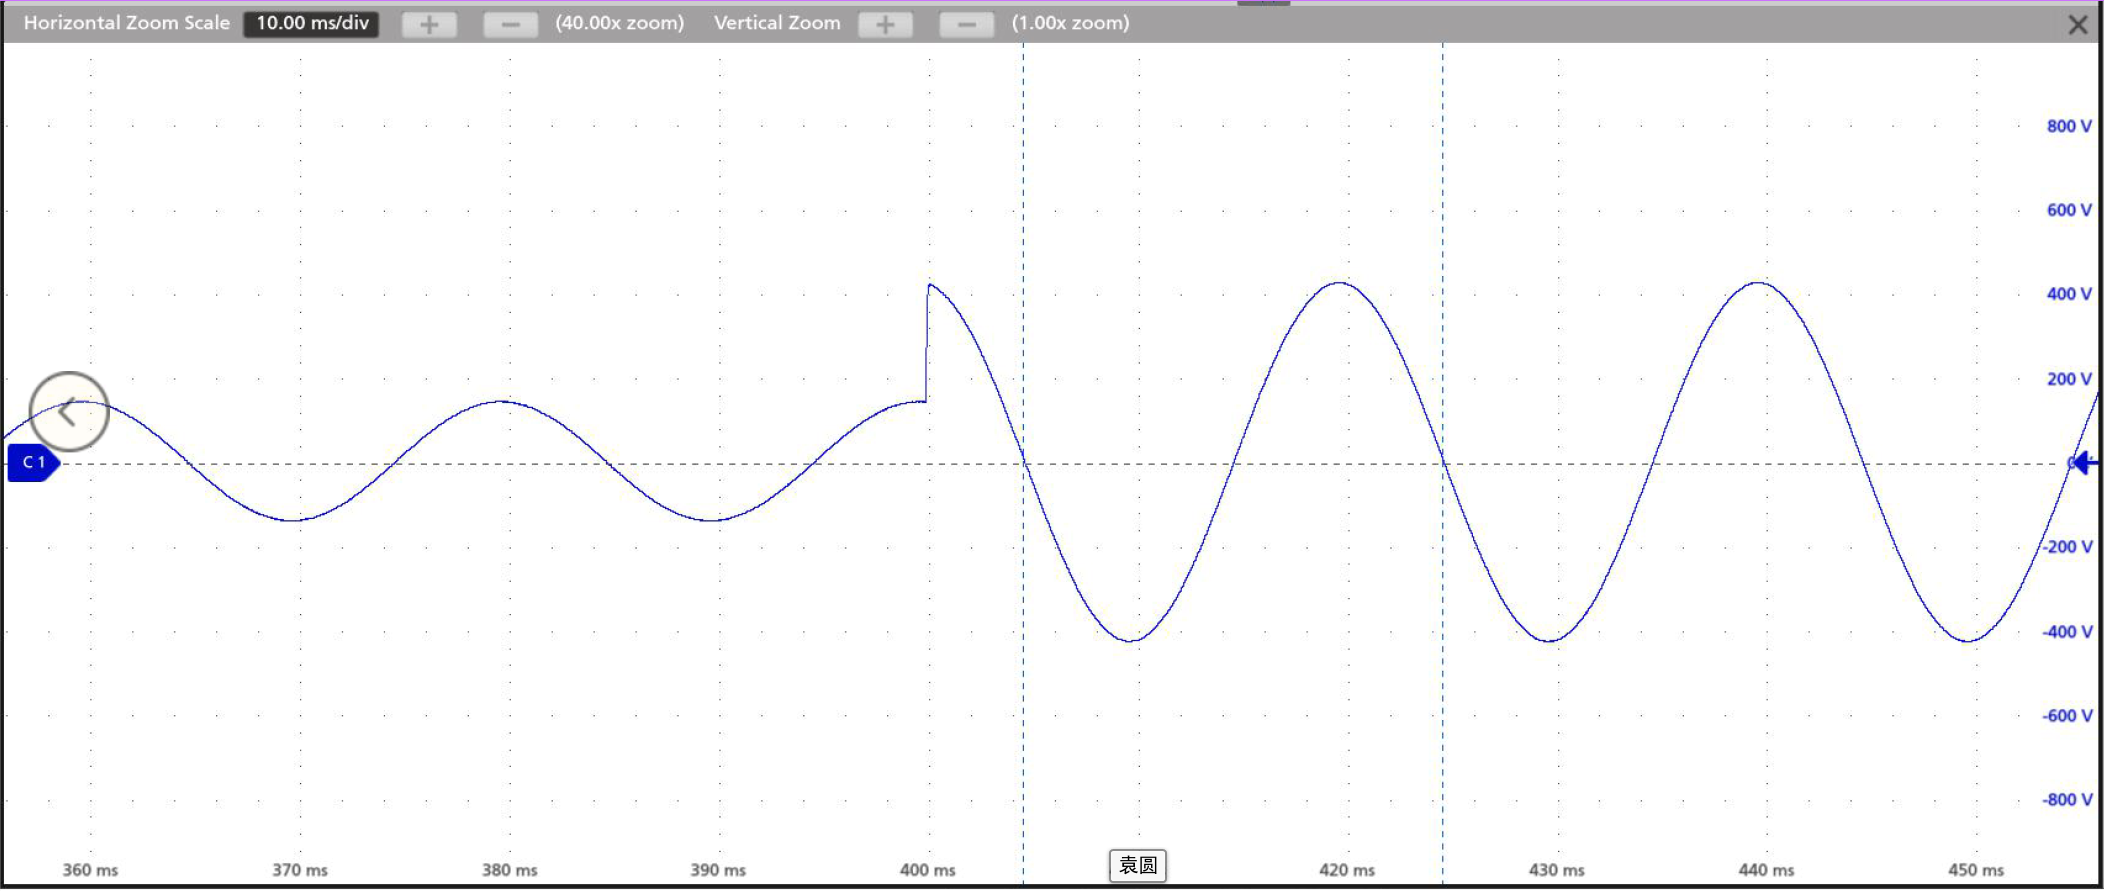The image size is (2104, 891).
Task: Click the 10.00 ms/div scale field
Action: click(312, 23)
